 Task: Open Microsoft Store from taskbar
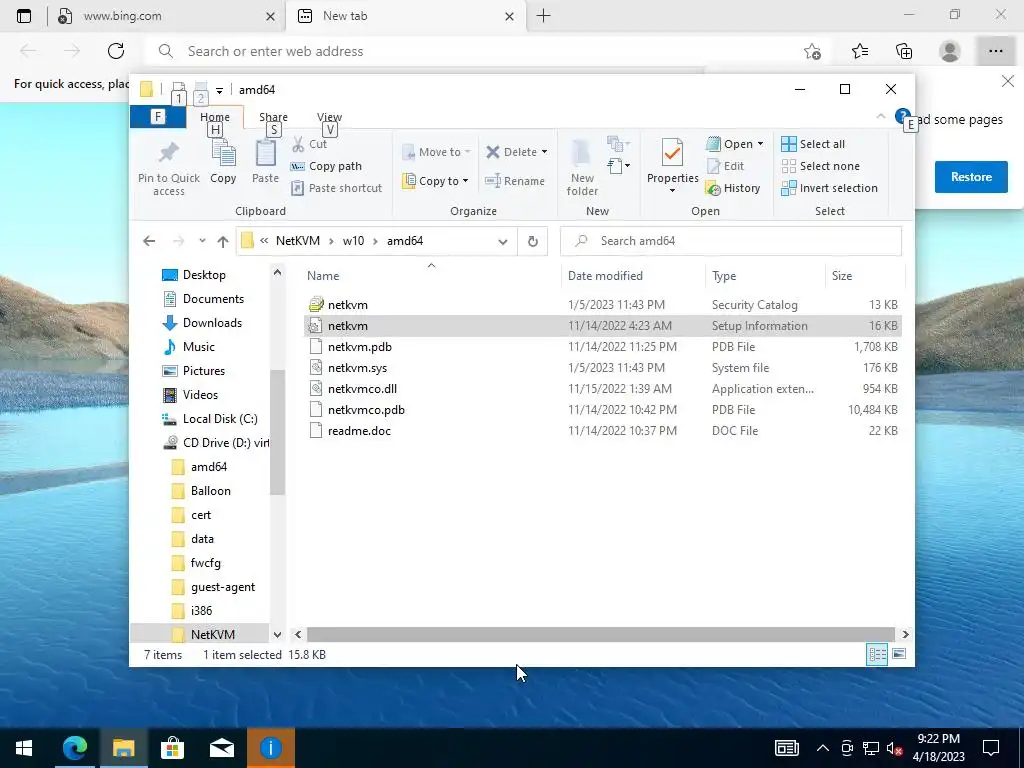click(x=172, y=748)
